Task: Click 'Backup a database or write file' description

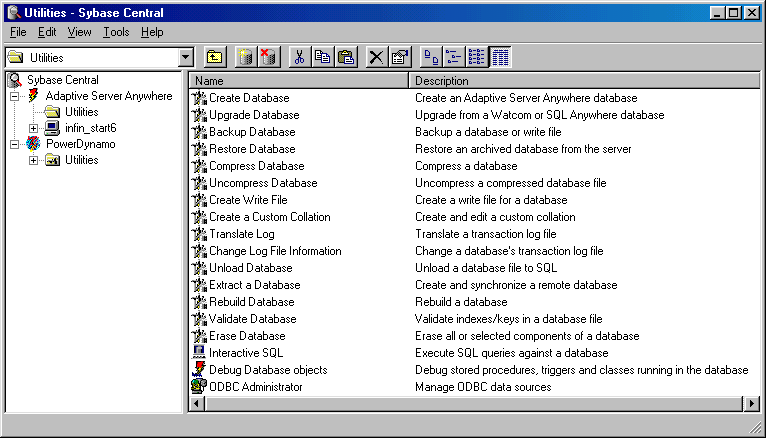Action: 488,132
